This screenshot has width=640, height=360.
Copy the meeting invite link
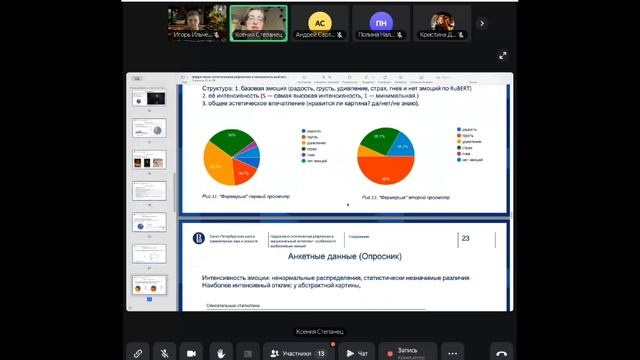pos(138,353)
